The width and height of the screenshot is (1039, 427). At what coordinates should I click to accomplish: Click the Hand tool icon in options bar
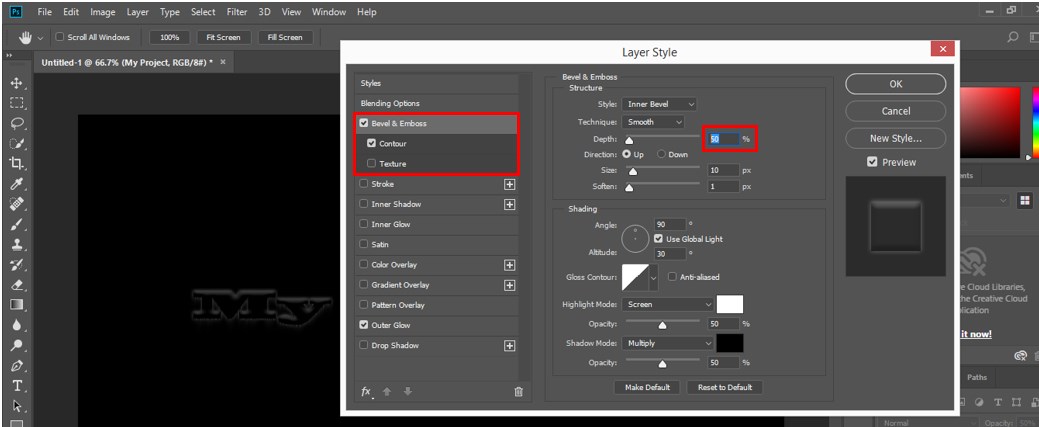(x=26, y=38)
